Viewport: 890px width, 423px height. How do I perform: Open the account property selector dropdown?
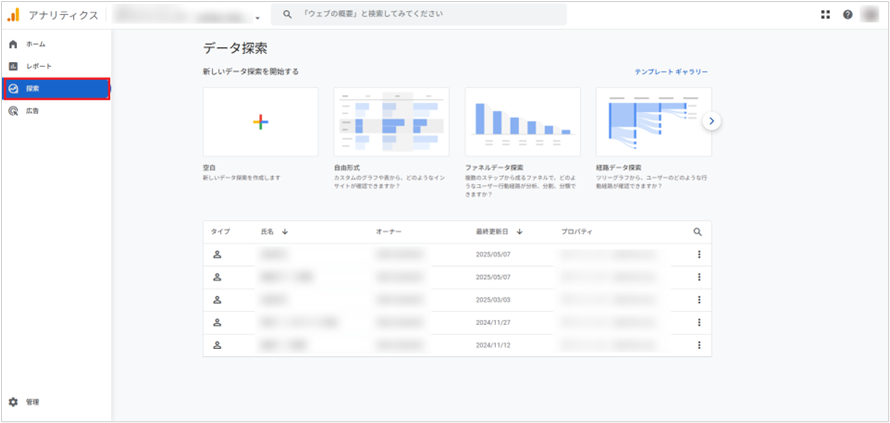(x=186, y=15)
